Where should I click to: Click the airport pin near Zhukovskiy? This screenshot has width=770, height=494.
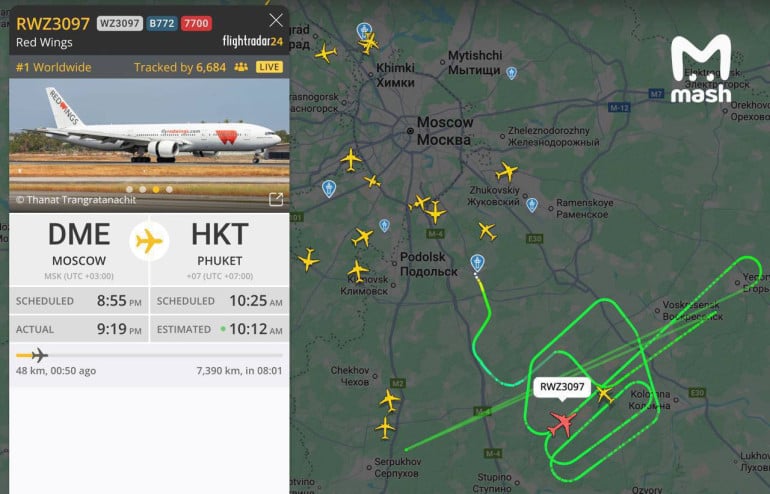tap(532, 205)
